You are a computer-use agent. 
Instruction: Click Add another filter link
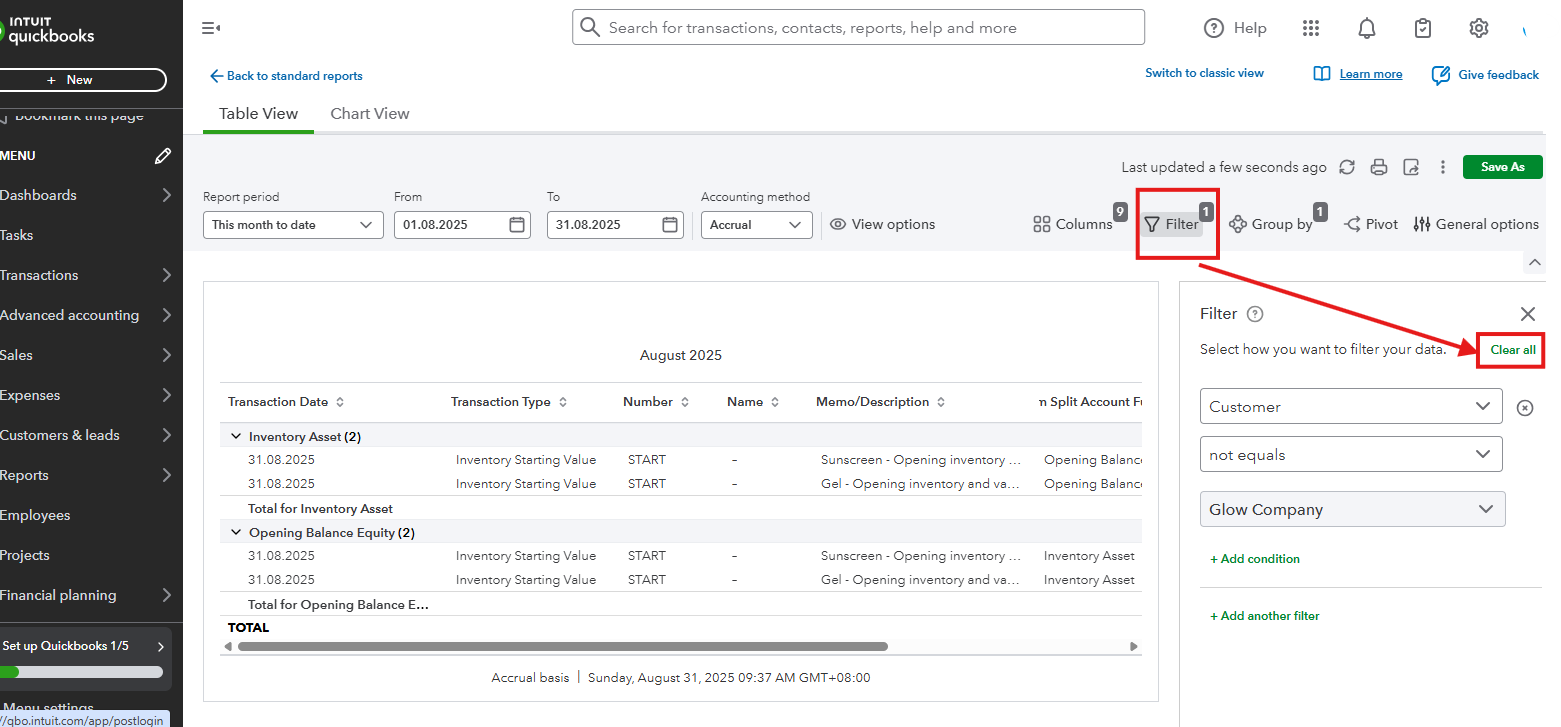click(1265, 616)
